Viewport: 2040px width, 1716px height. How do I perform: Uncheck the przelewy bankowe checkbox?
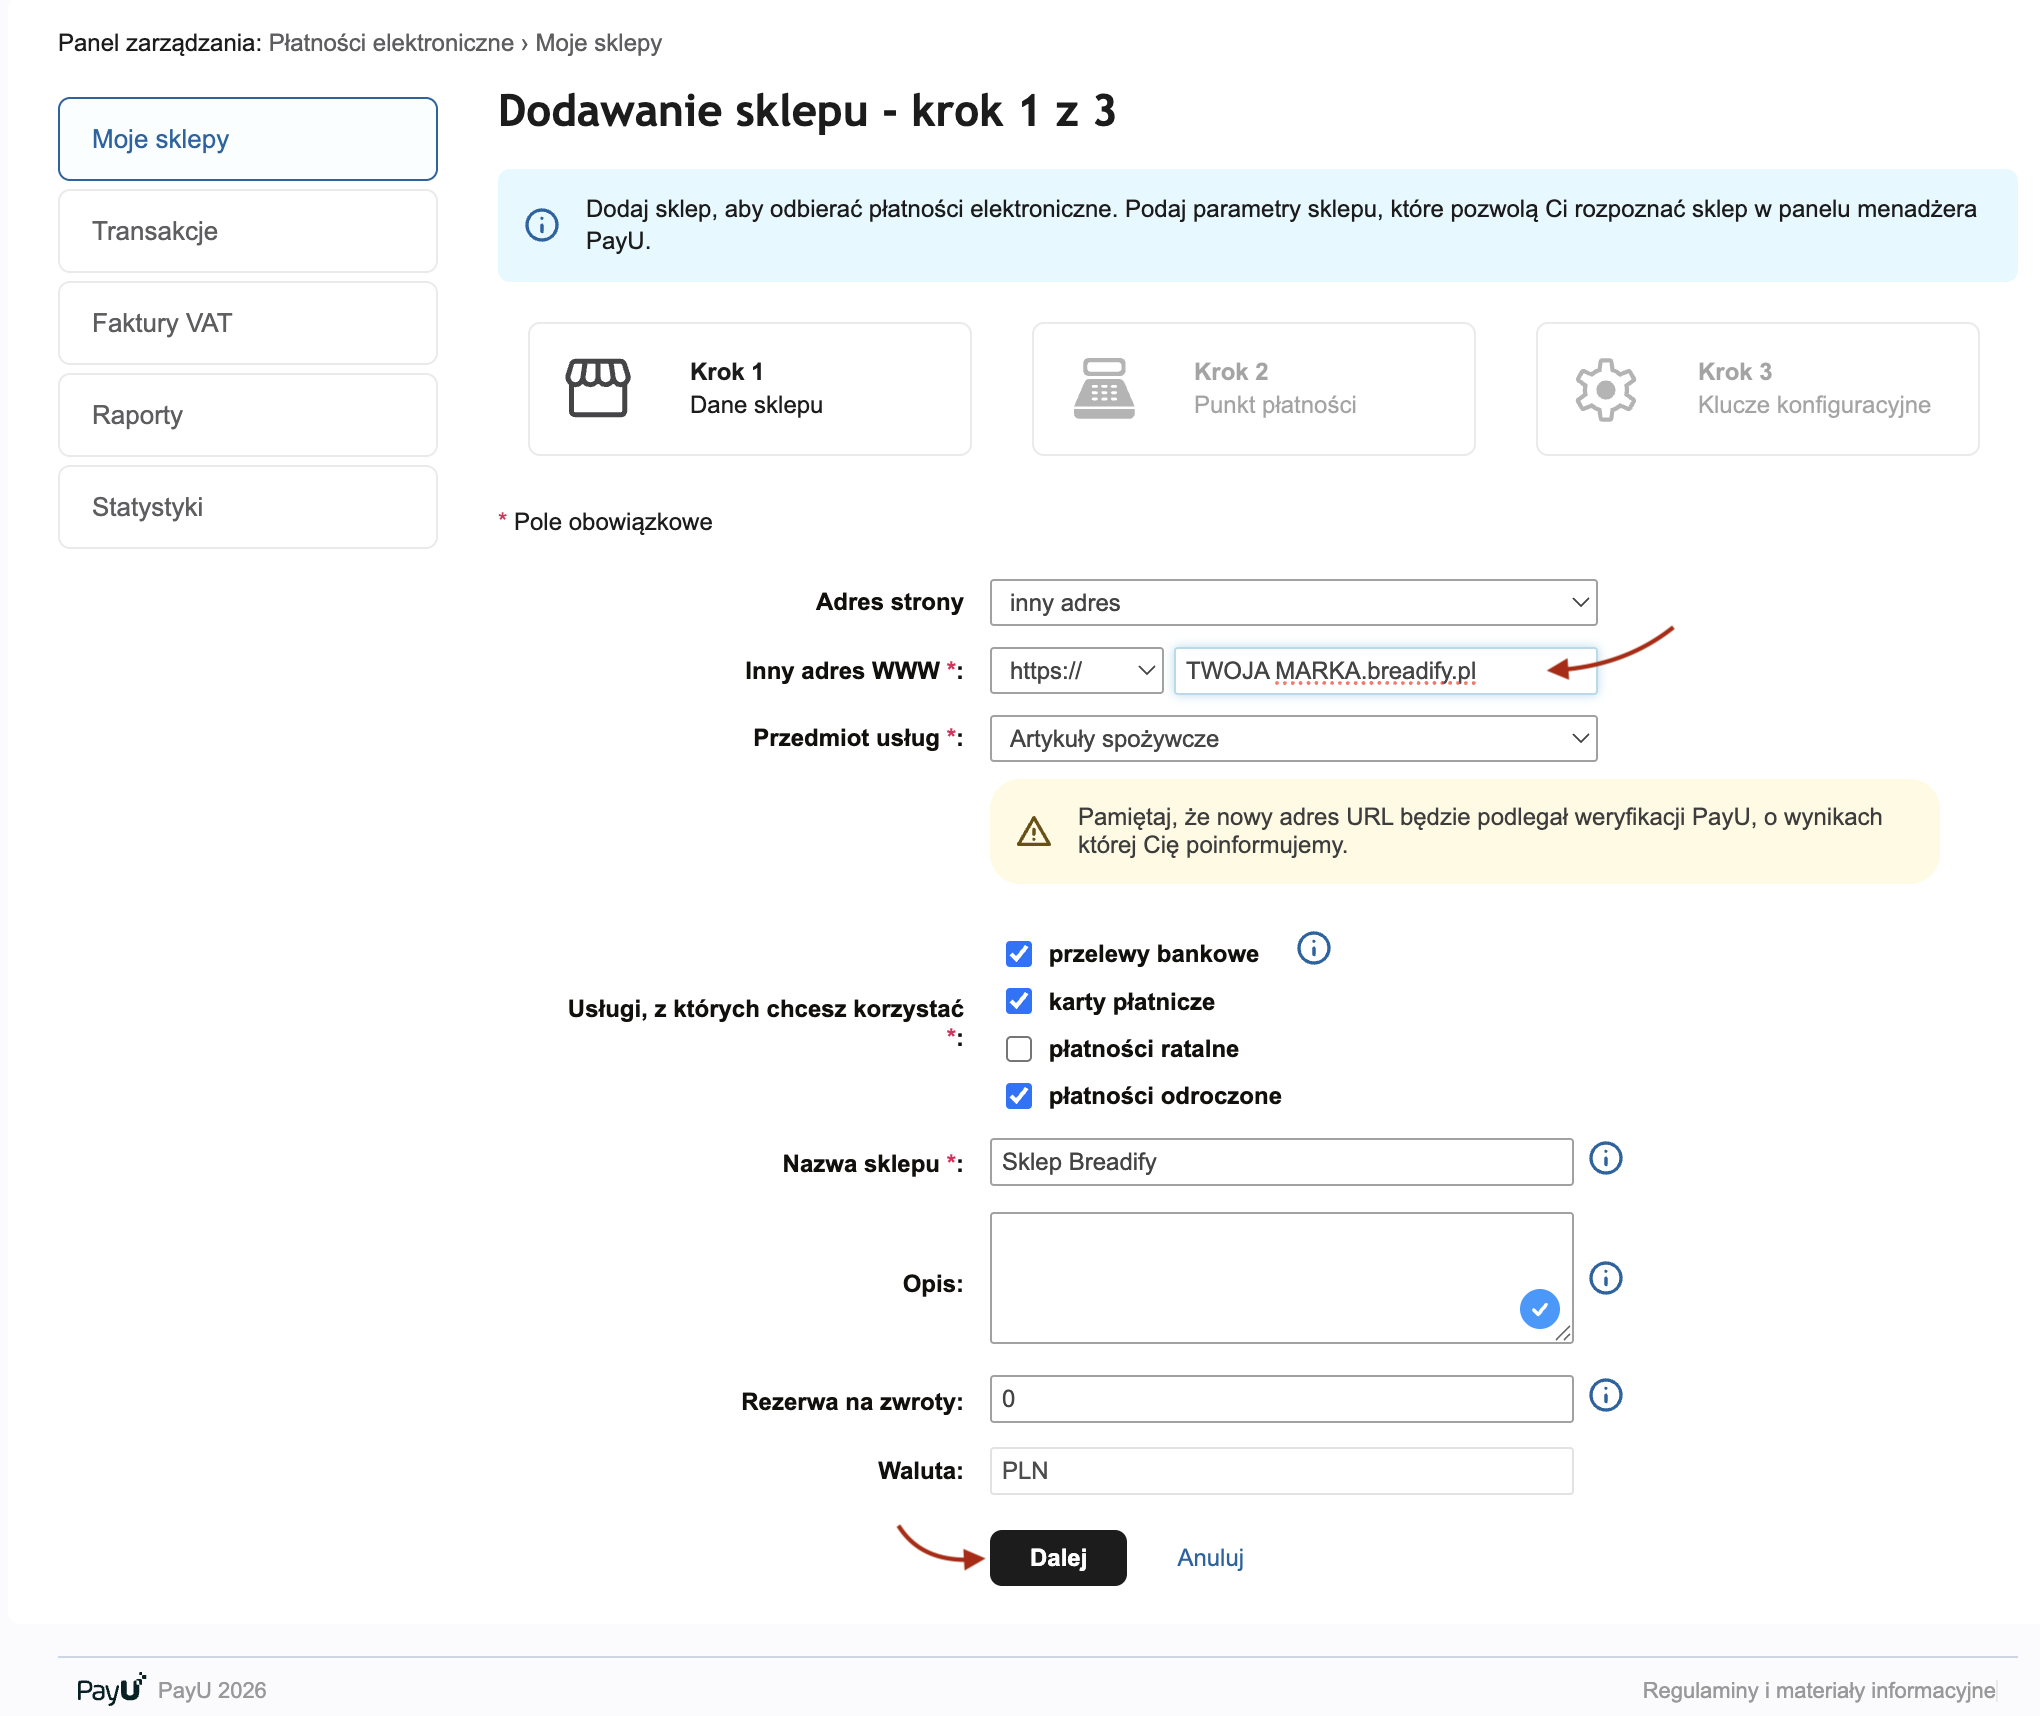point(1019,954)
